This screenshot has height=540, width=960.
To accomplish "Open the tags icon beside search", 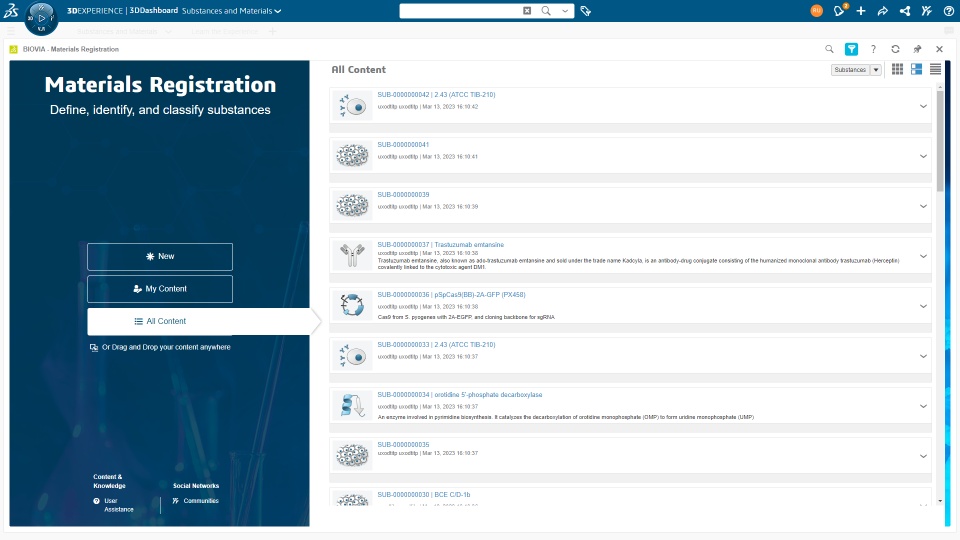I will (x=586, y=11).
